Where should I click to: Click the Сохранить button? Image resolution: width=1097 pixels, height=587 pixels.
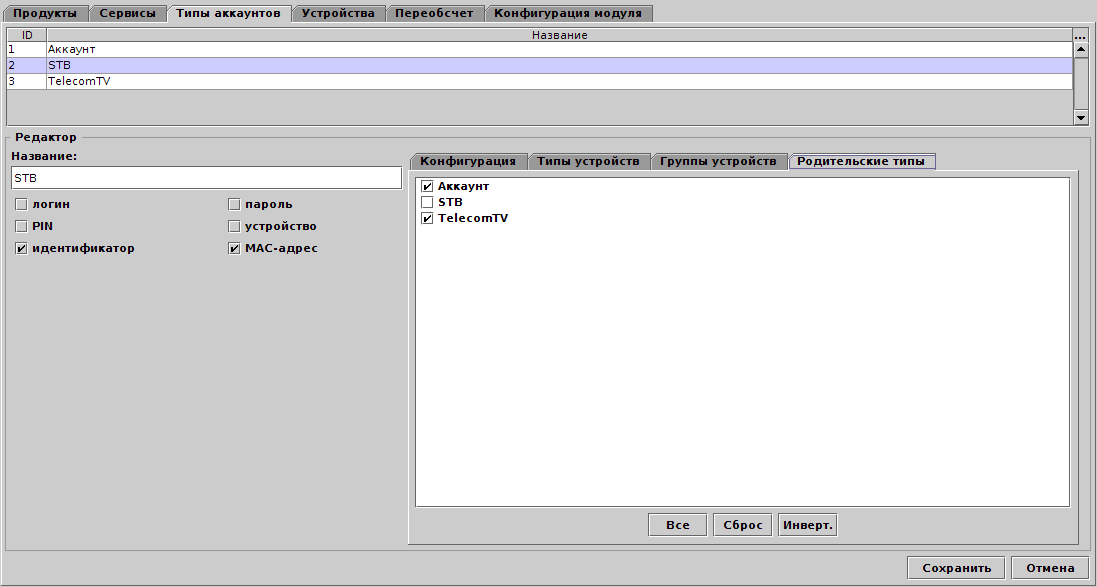(956, 568)
